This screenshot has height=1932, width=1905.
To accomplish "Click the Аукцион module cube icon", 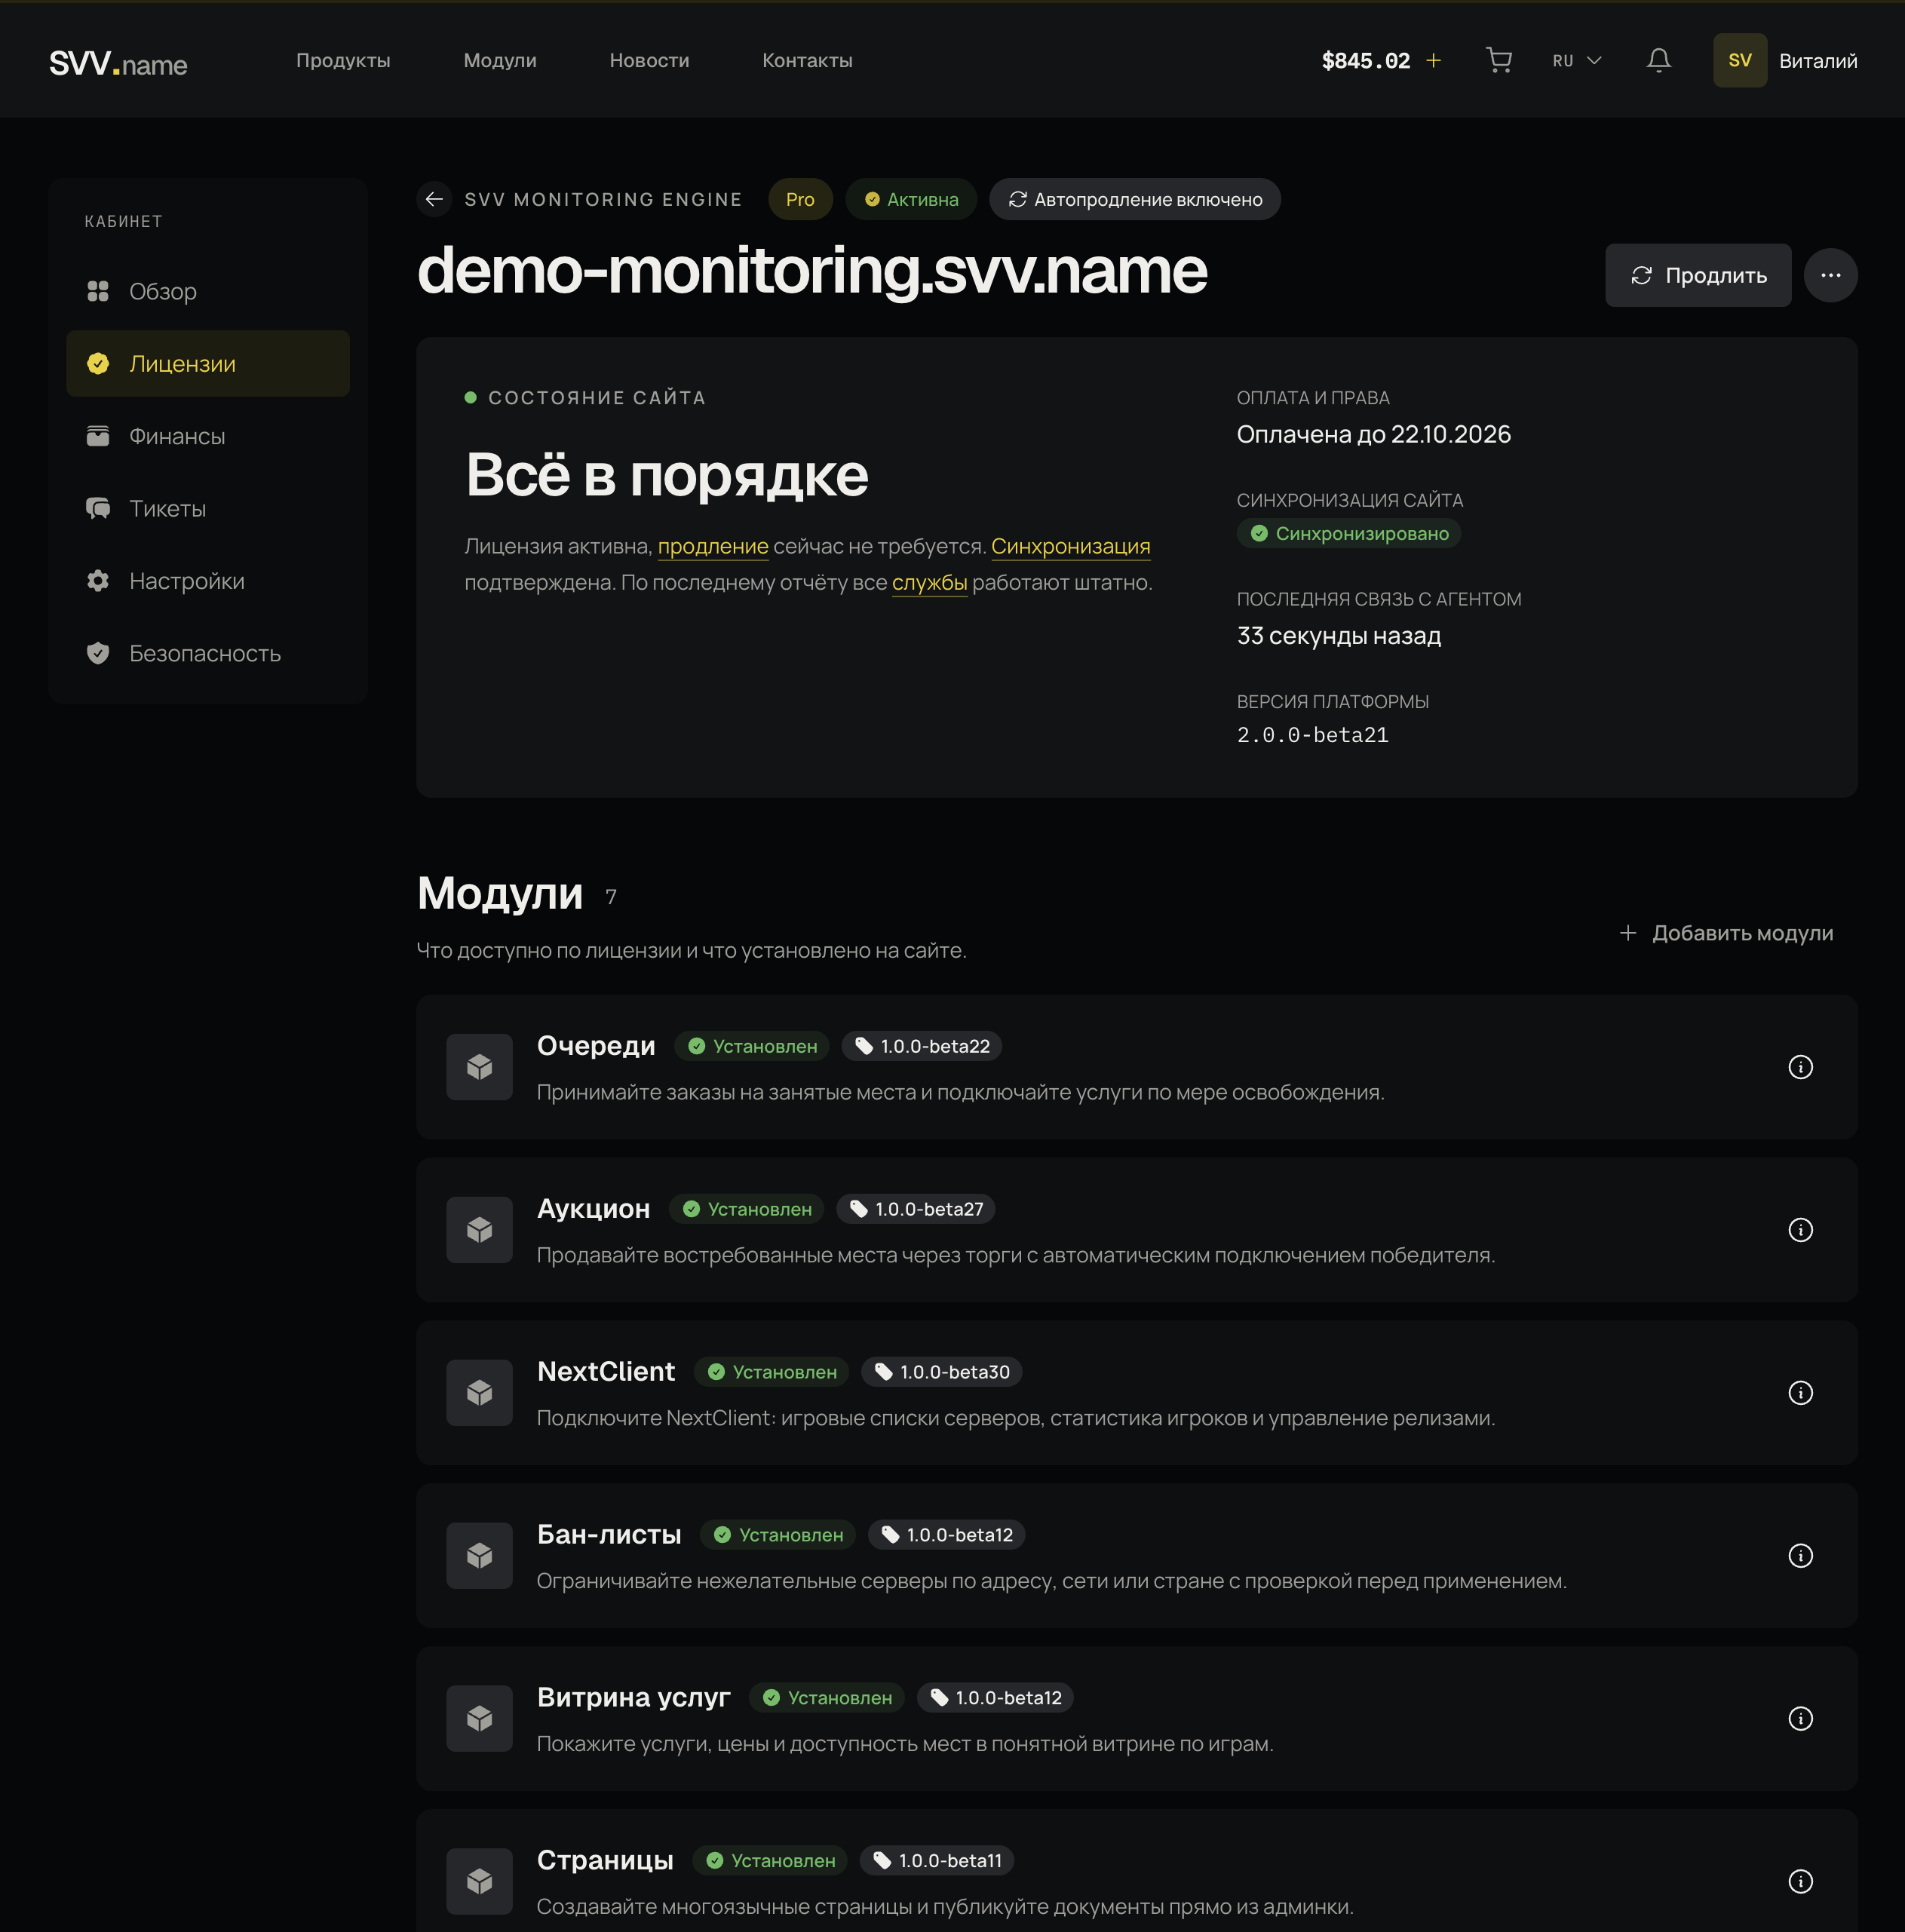I will (479, 1230).
